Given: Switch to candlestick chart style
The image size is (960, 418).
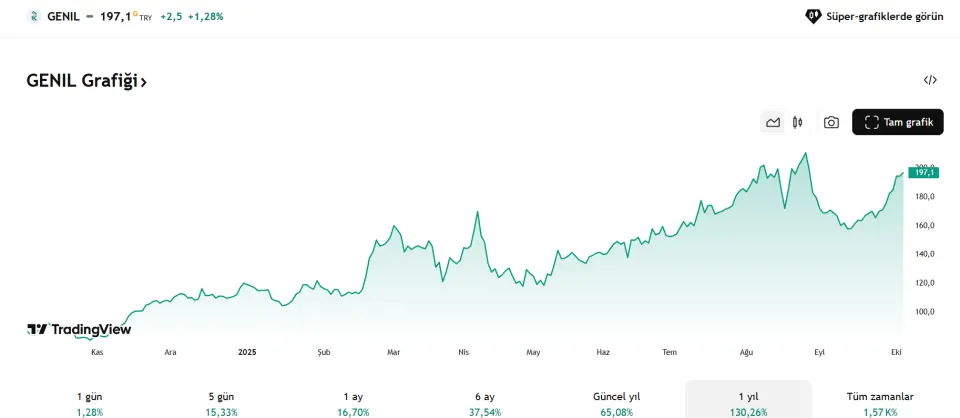Looking at the screenshot, I should pos(798,122).
